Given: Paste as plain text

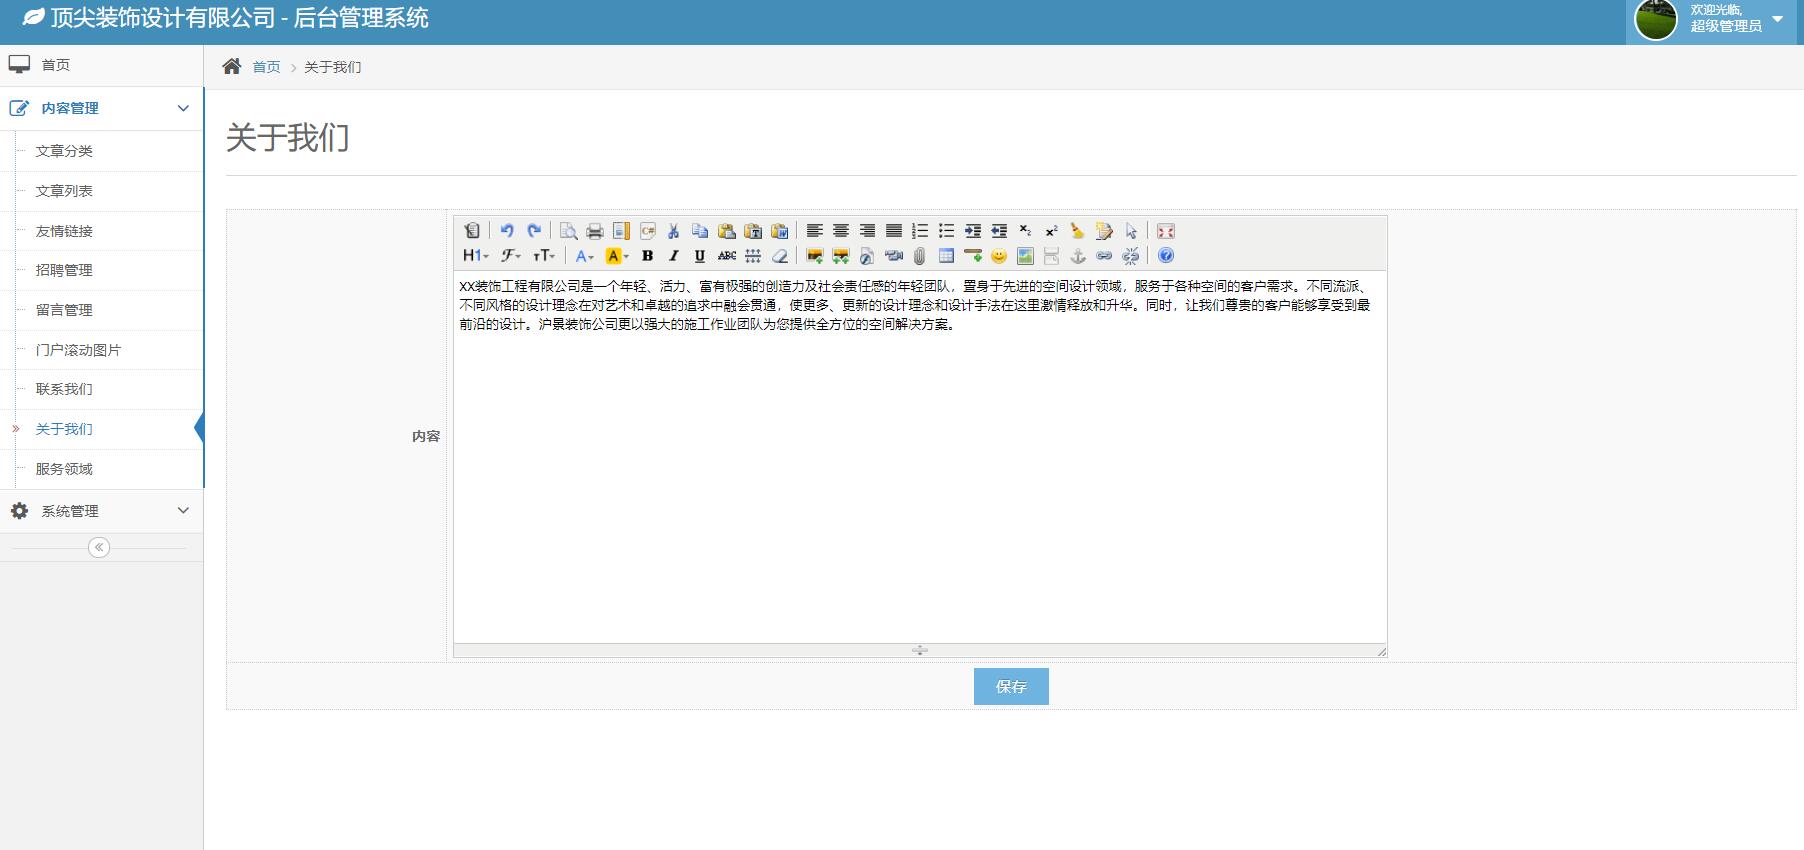Looking at the screenshot, I should [x=753, y=231].
